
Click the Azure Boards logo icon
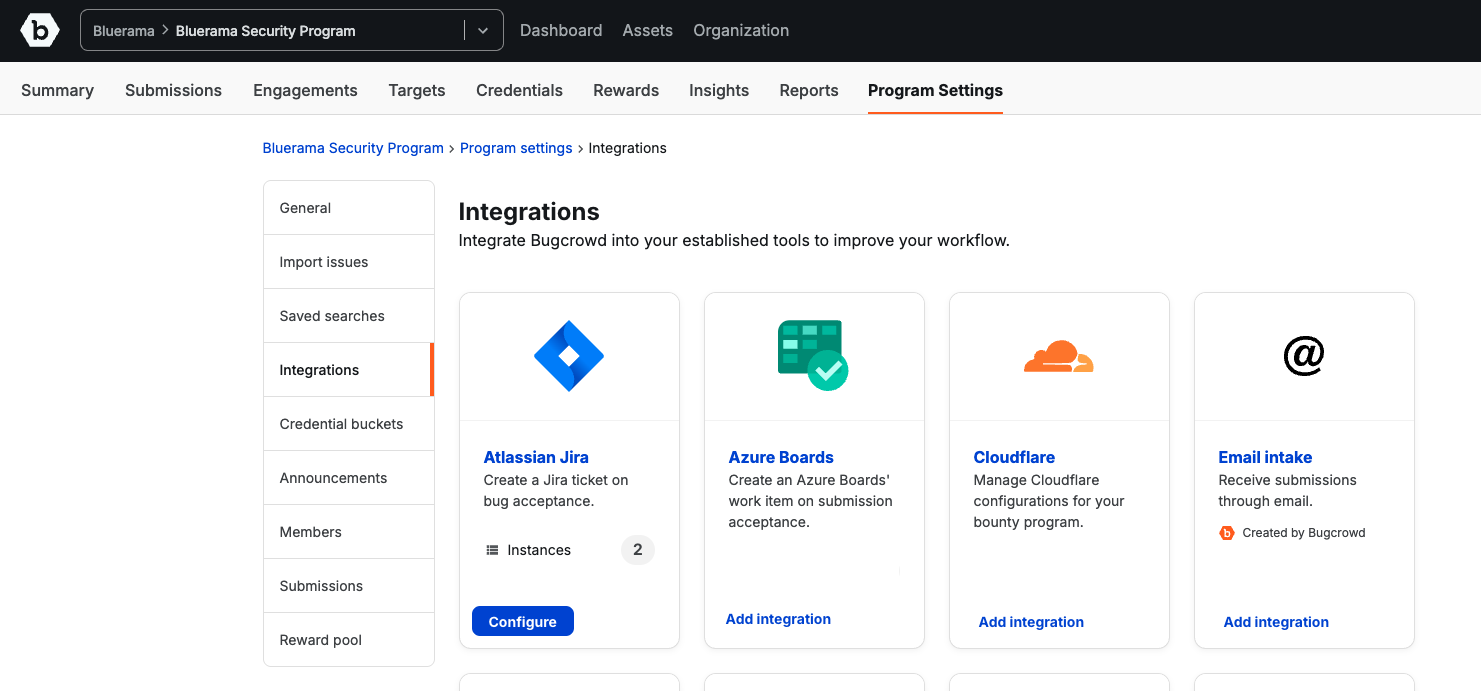(813, 355)
